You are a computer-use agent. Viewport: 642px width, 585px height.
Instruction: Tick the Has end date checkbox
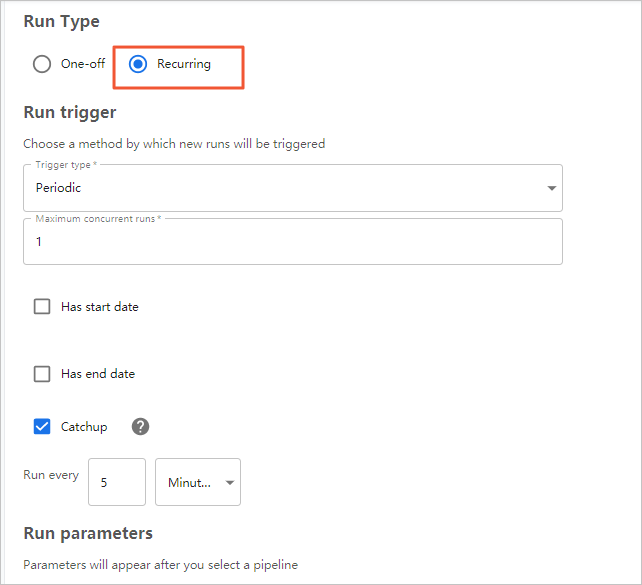coord(42,374)
